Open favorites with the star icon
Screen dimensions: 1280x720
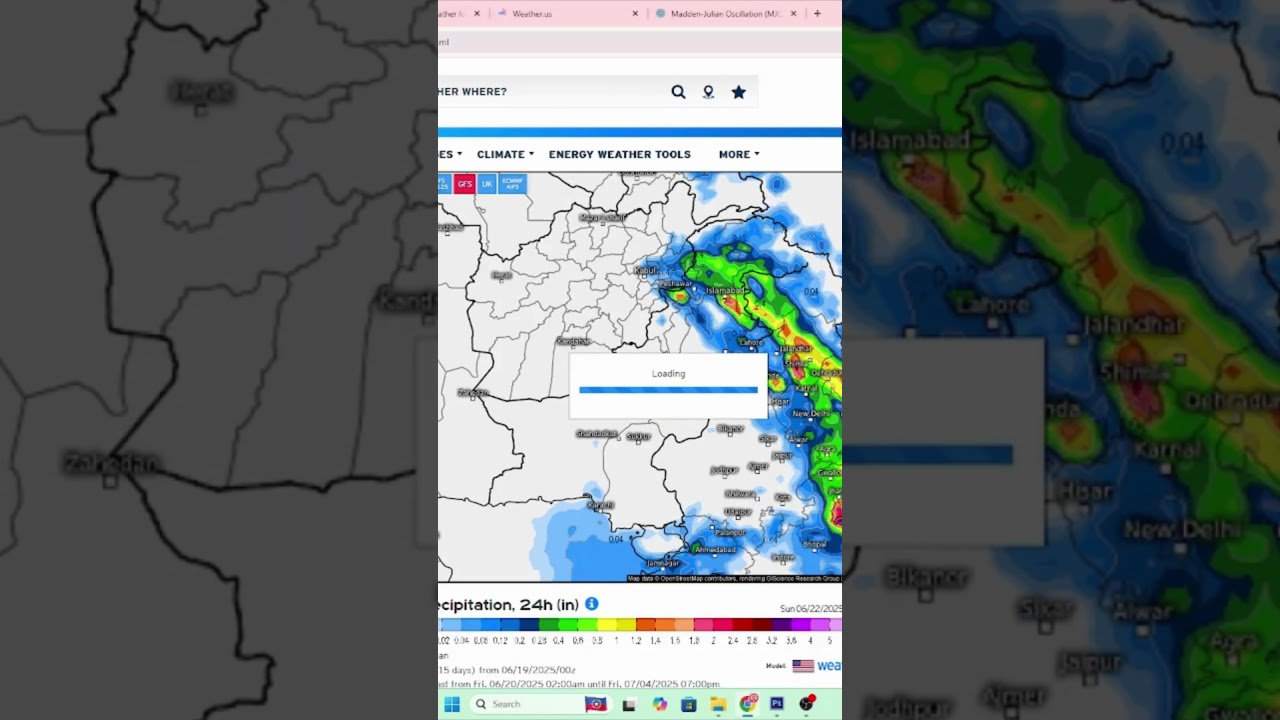click(x=738, y=92)
